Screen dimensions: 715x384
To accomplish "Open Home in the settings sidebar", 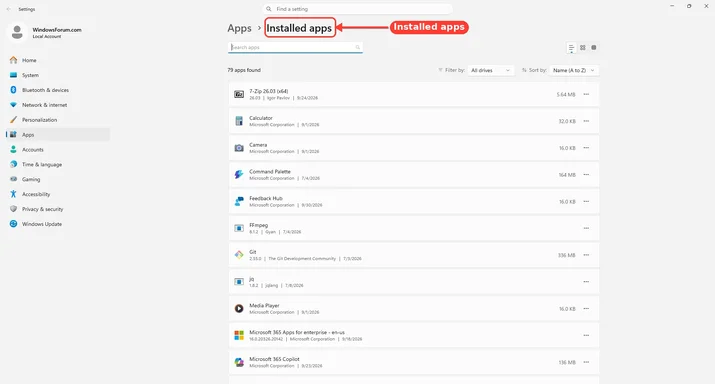I will (x=58, y=60).
